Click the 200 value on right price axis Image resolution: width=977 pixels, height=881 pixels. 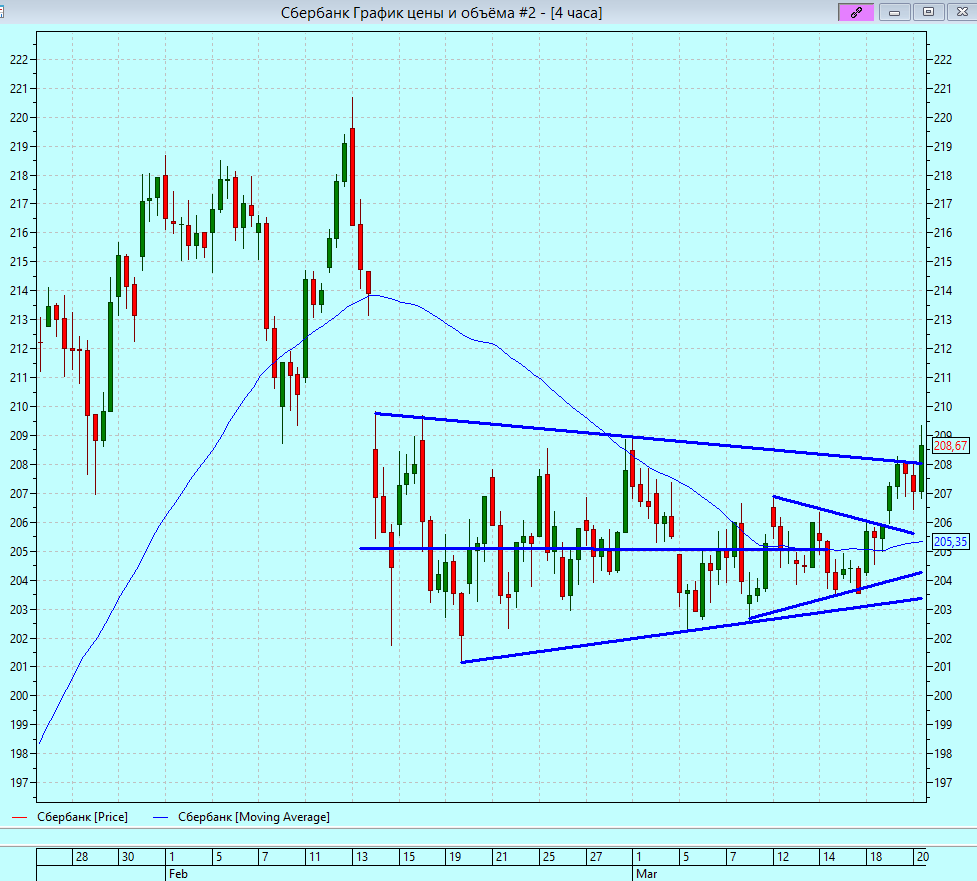pyautogui.click(x=943, y=696)
